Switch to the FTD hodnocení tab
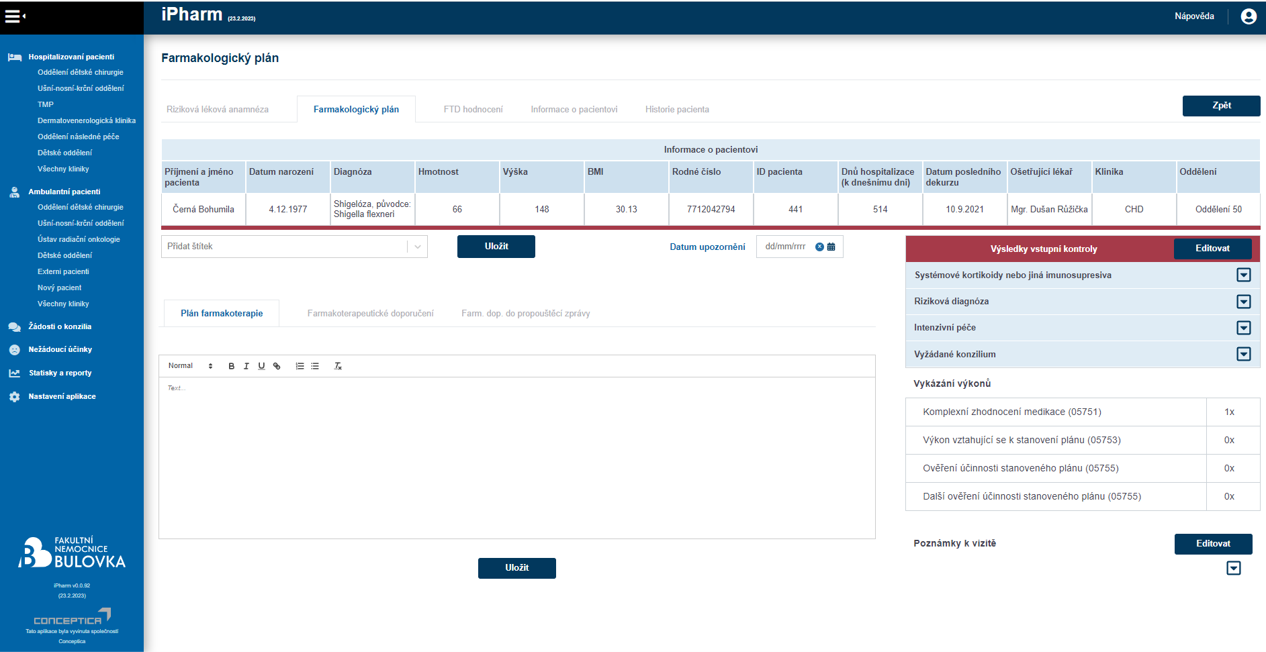 pos(473,109)
